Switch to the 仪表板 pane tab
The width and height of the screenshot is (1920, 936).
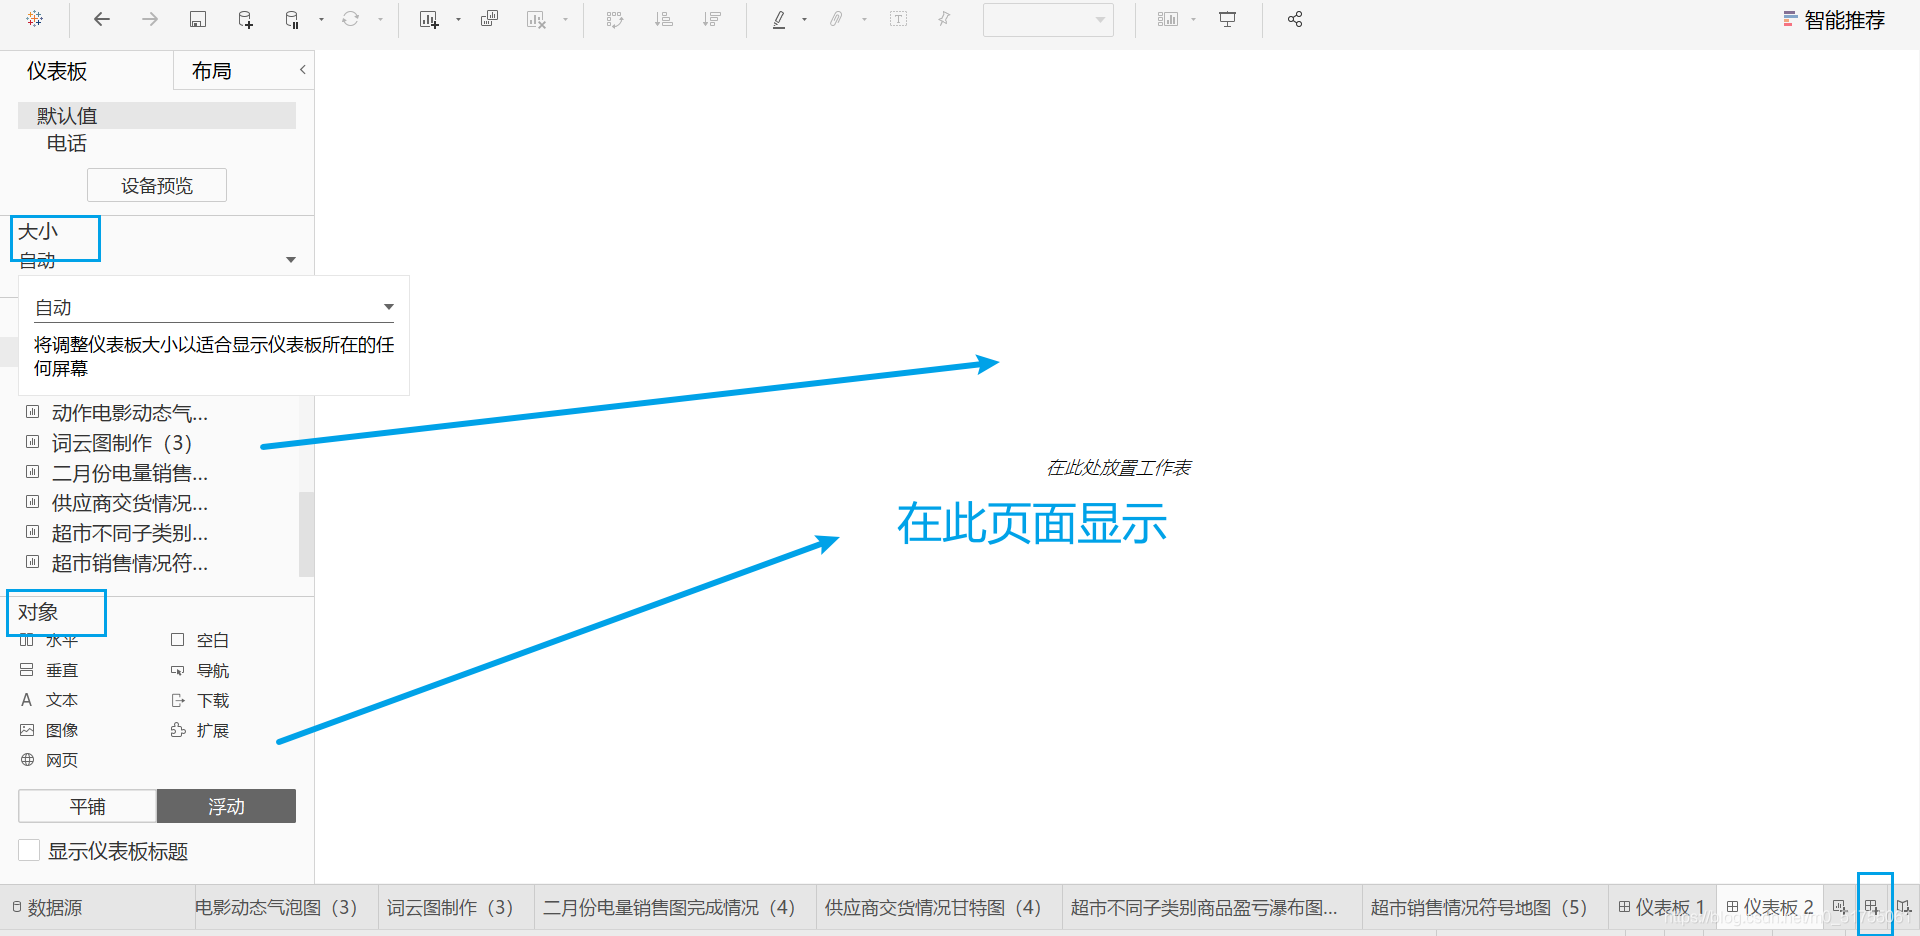(x=57, y=71)
